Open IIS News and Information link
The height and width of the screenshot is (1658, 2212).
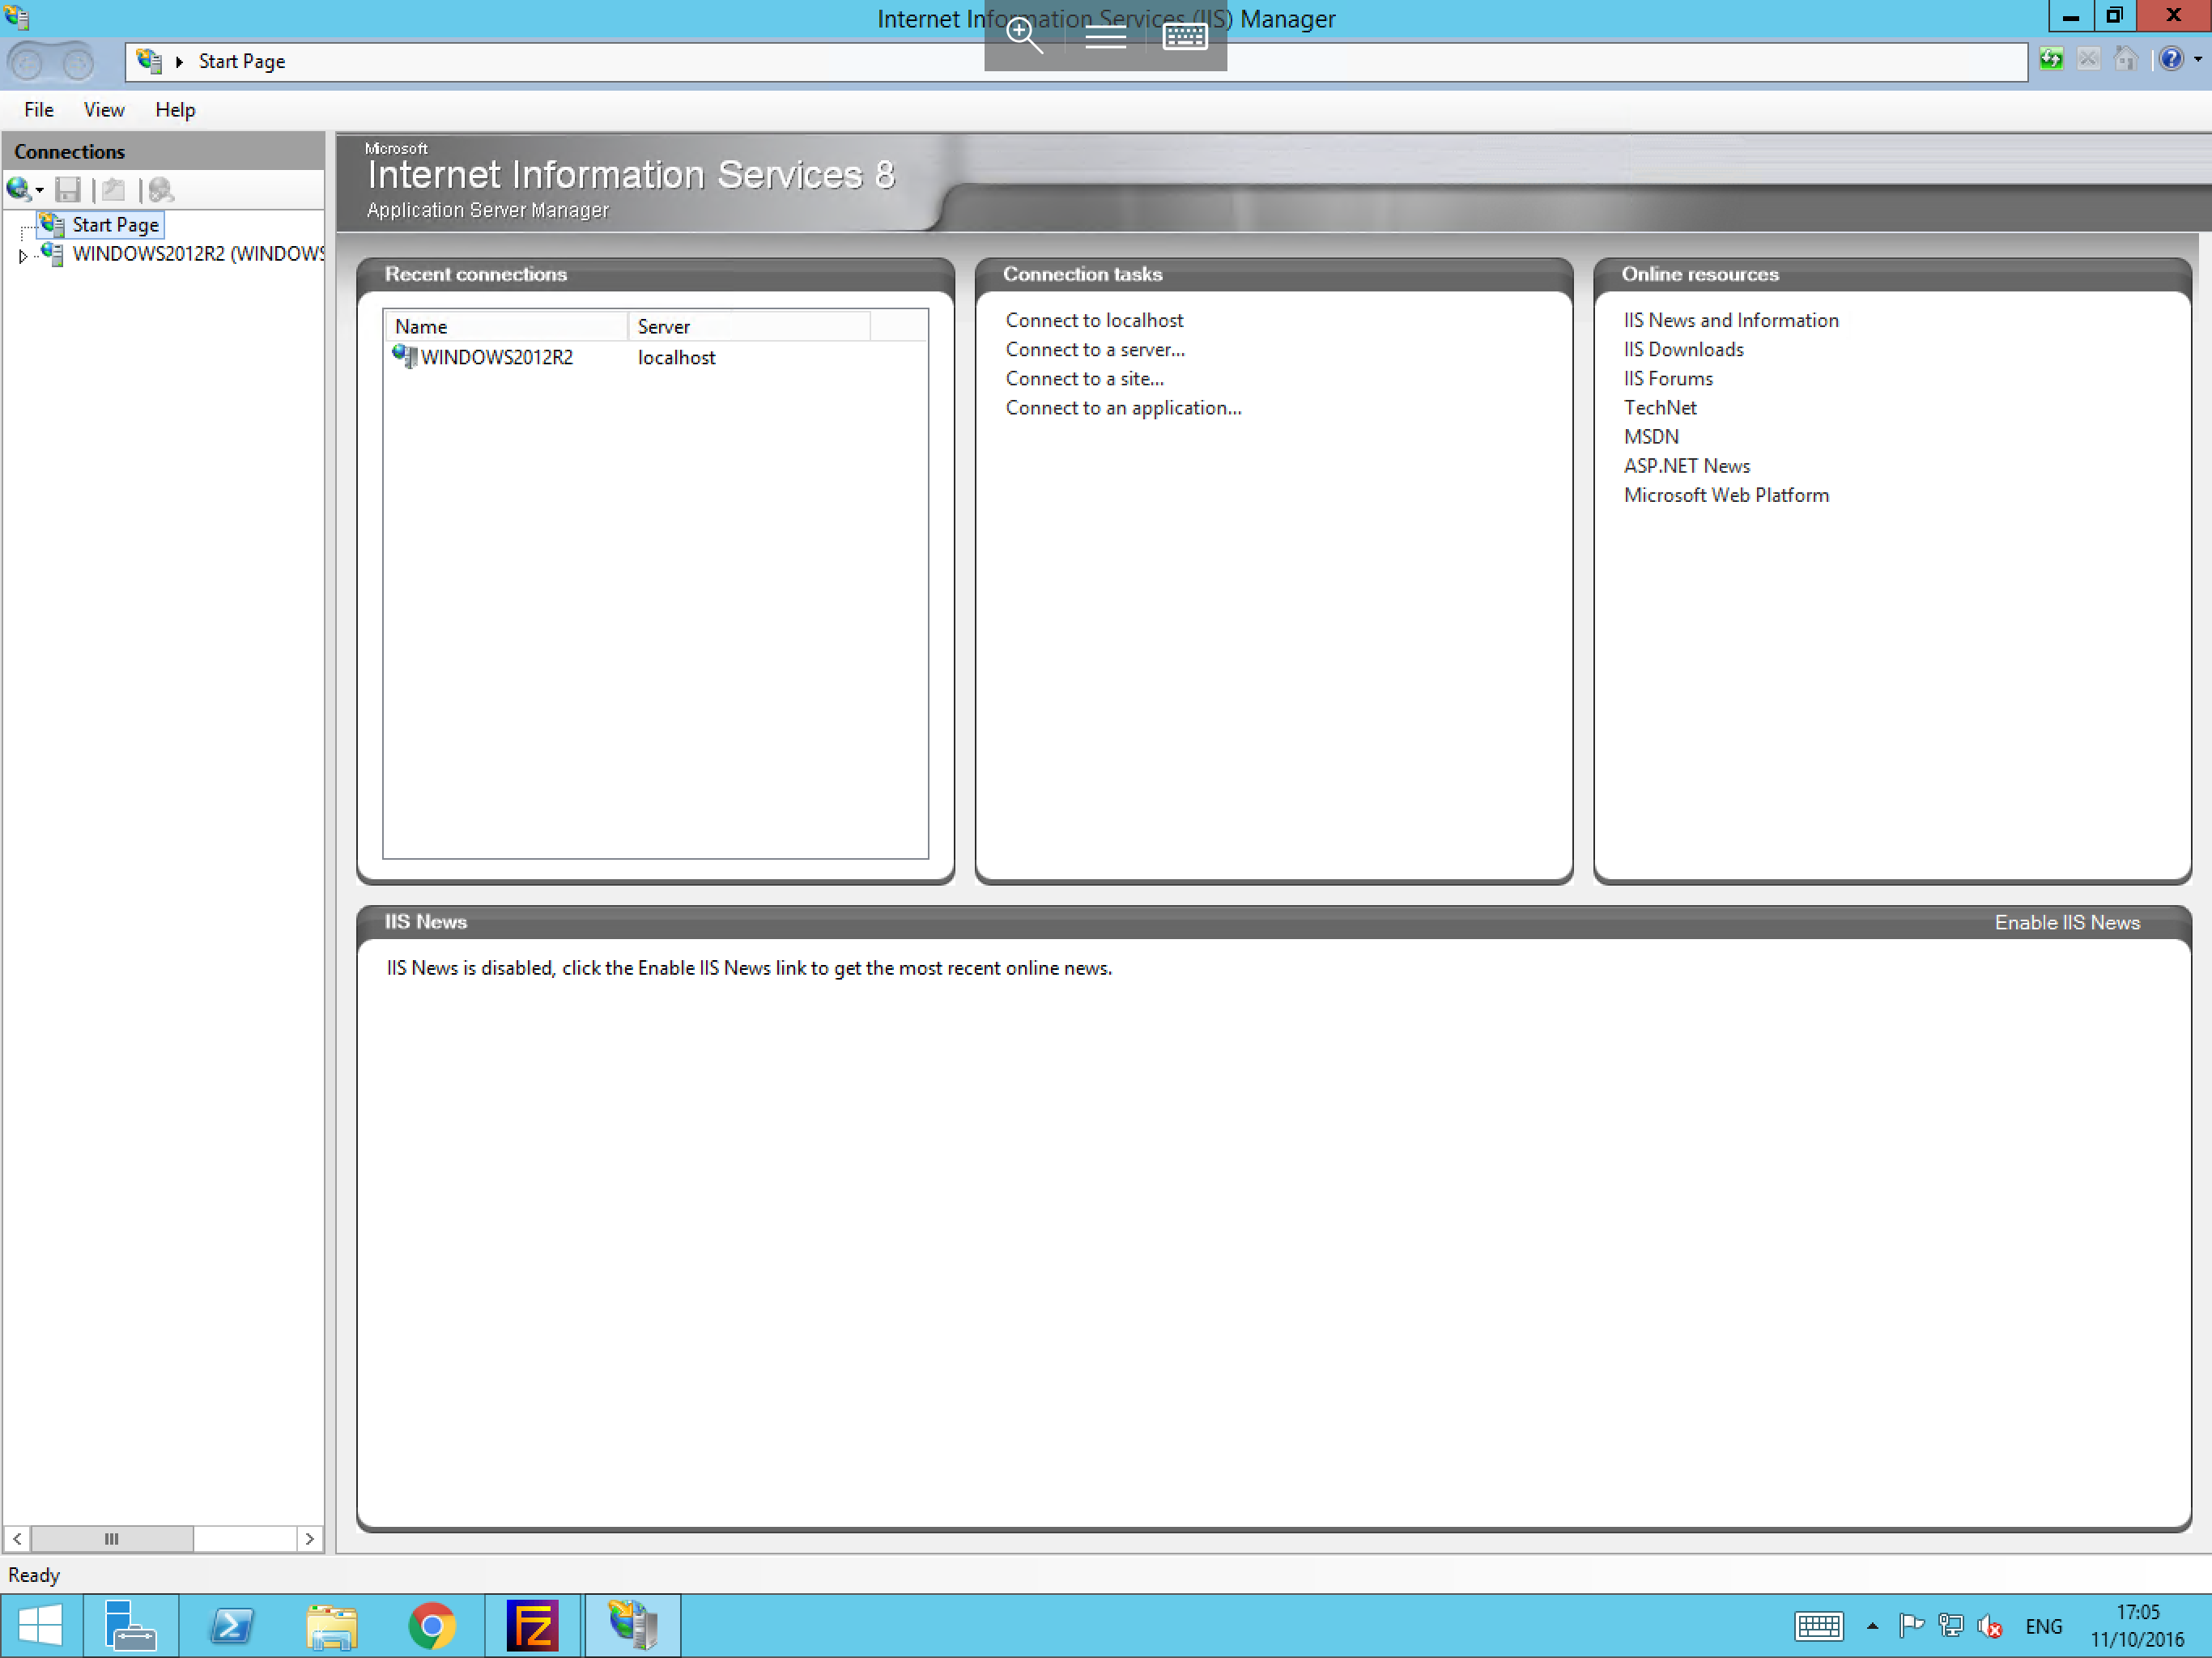click(1731, 320)
